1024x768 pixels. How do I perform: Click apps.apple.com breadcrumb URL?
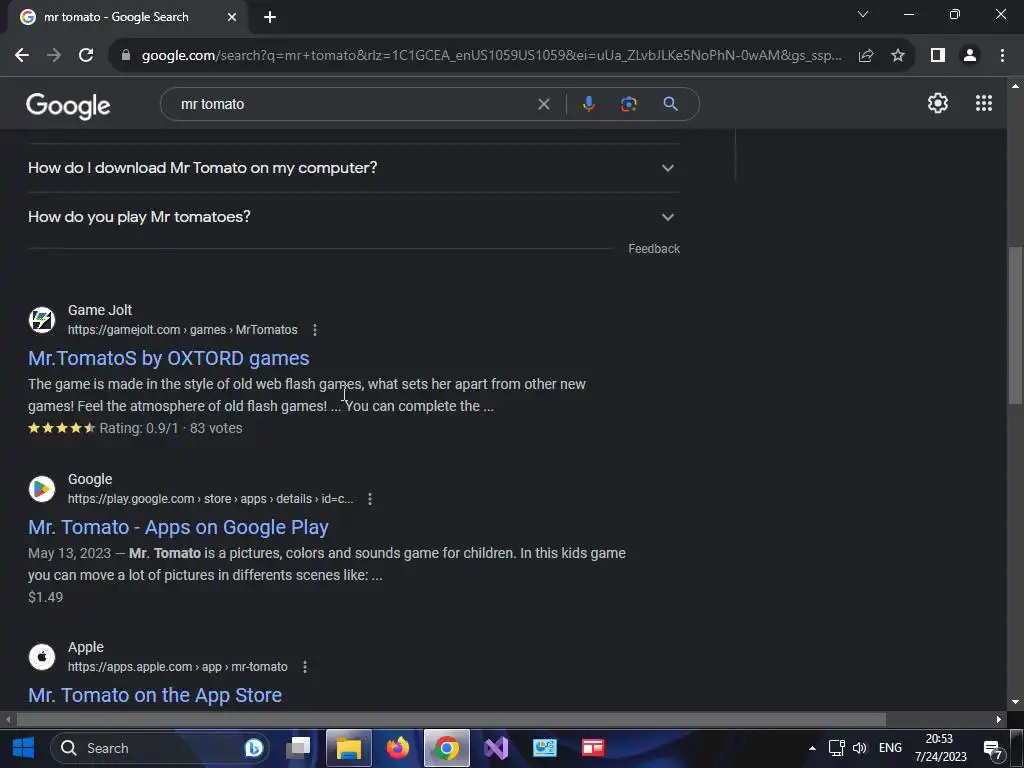[178, 667]
